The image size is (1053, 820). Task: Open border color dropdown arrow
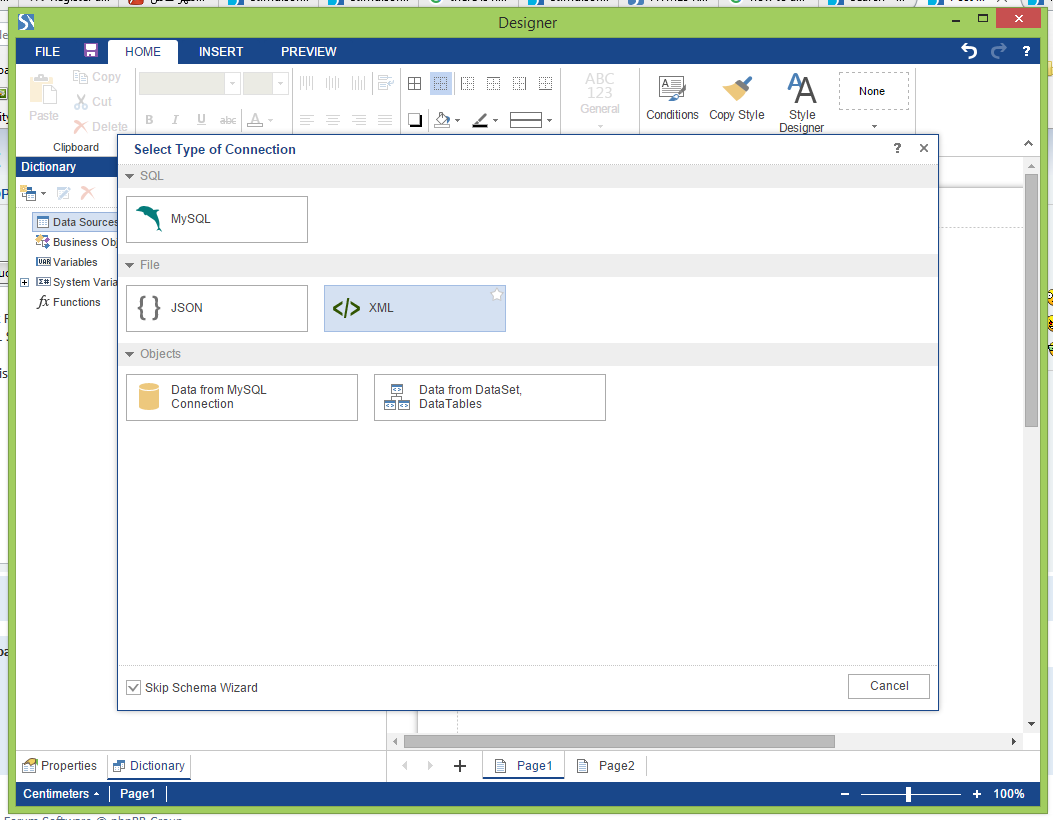[x=496, y=121]
